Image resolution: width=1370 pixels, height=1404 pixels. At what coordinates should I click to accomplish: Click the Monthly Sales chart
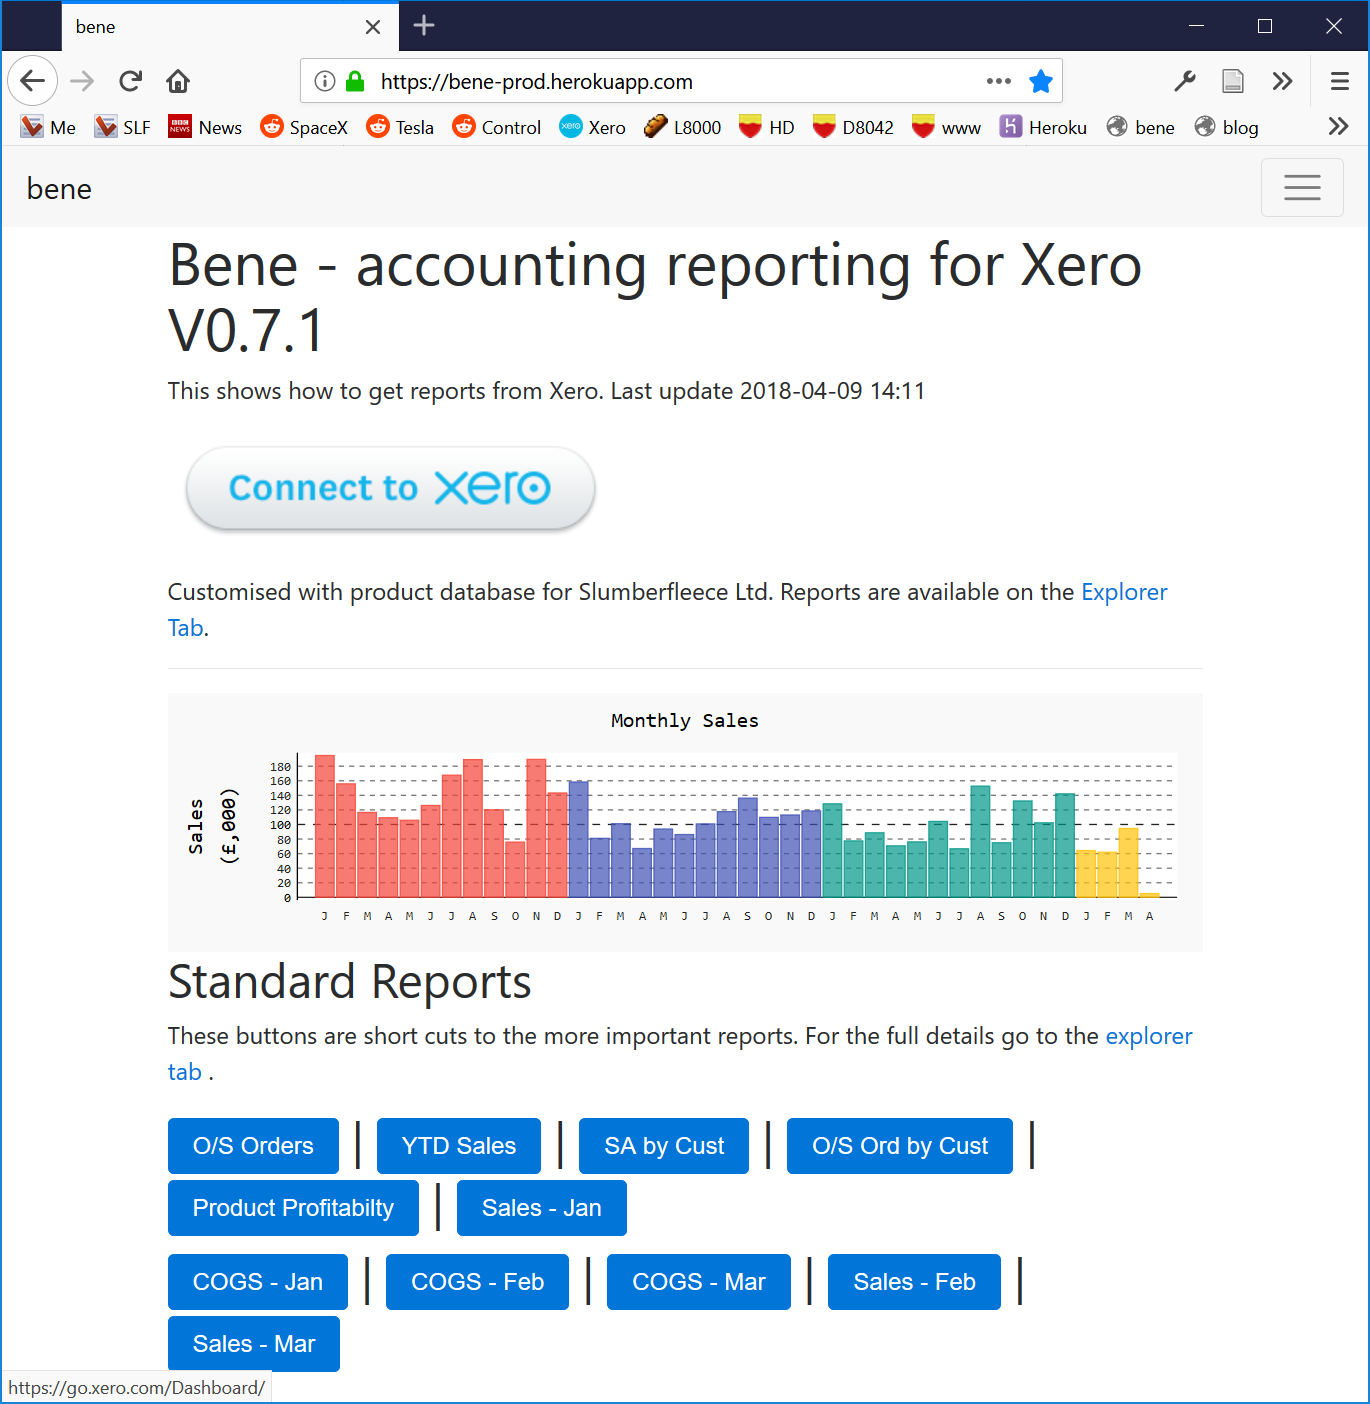[x=685, y=822]
